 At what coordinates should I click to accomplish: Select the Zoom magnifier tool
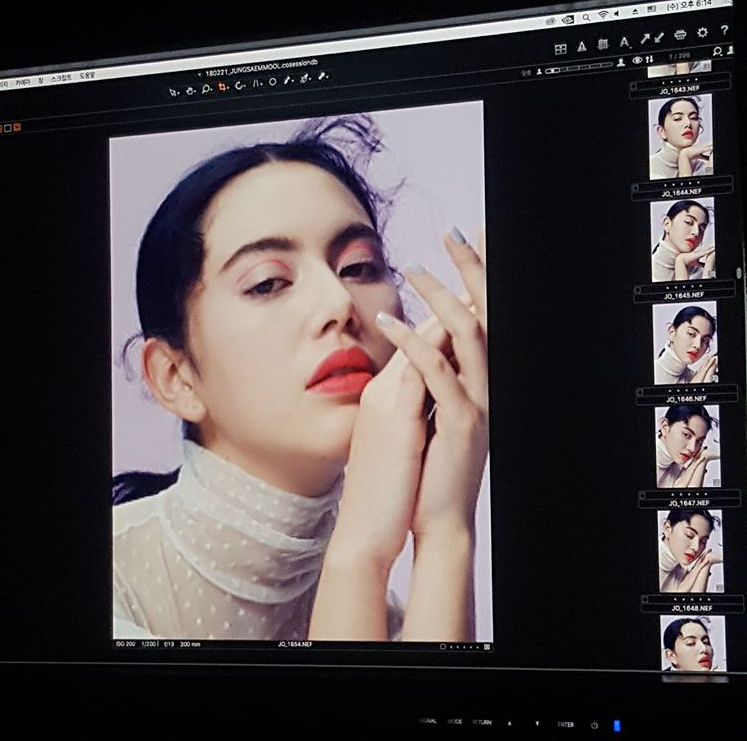pyautogui.click(x=206, y=89)
